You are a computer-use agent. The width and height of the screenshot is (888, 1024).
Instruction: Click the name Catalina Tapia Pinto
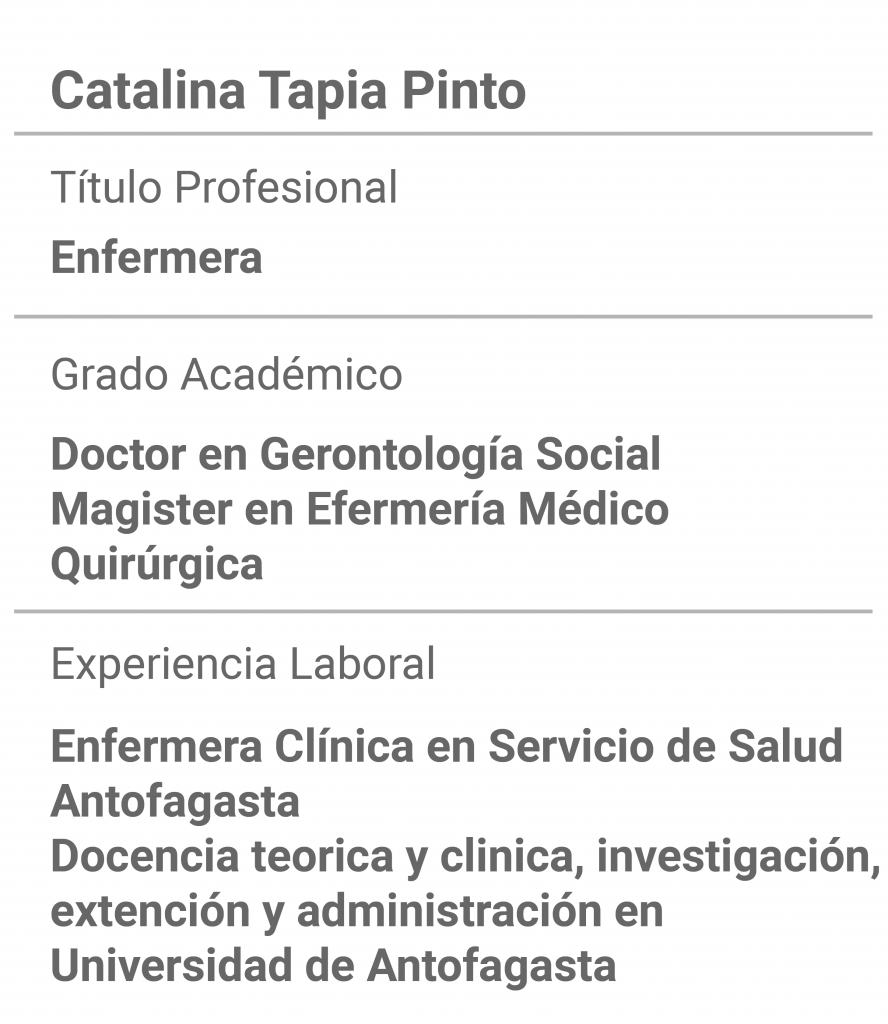(288, 91)
